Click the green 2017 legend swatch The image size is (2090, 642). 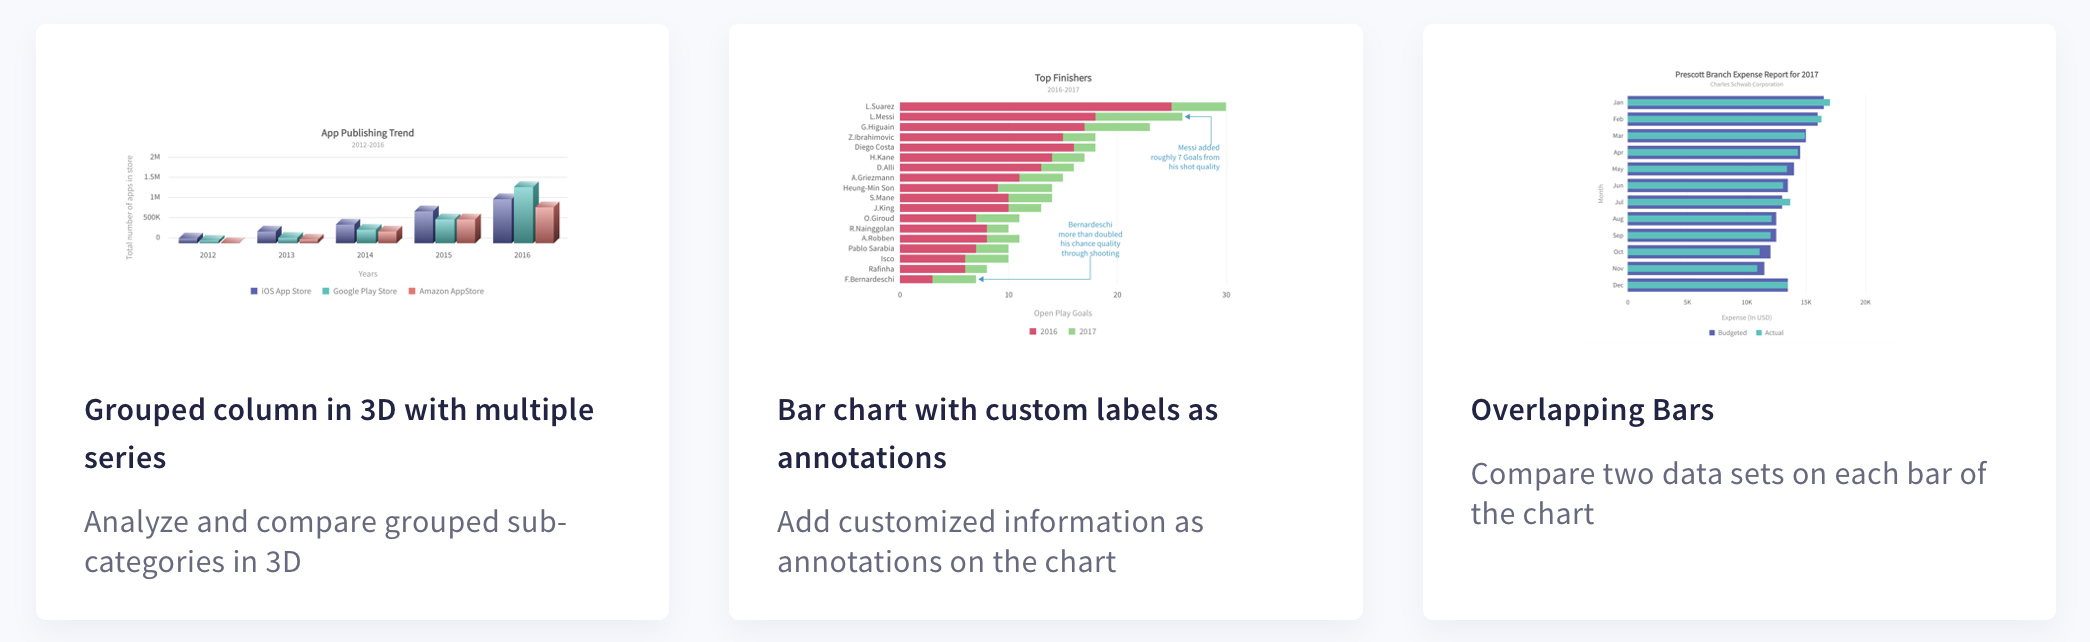tap(1072, 332)
